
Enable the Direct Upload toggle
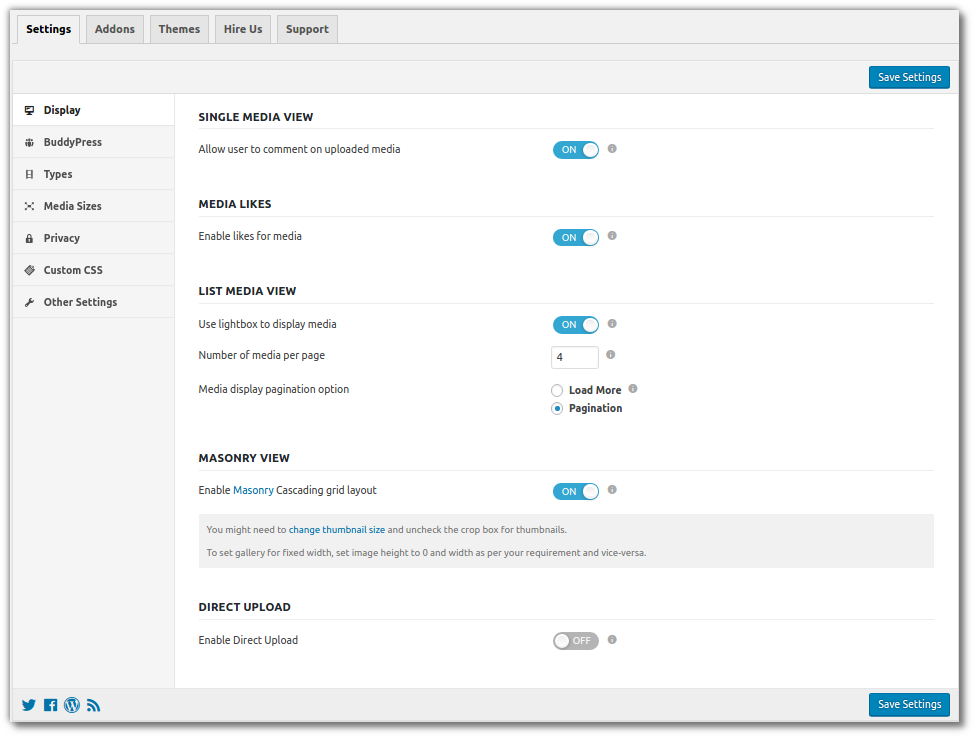pyautogui.click(x=576, y=641)
